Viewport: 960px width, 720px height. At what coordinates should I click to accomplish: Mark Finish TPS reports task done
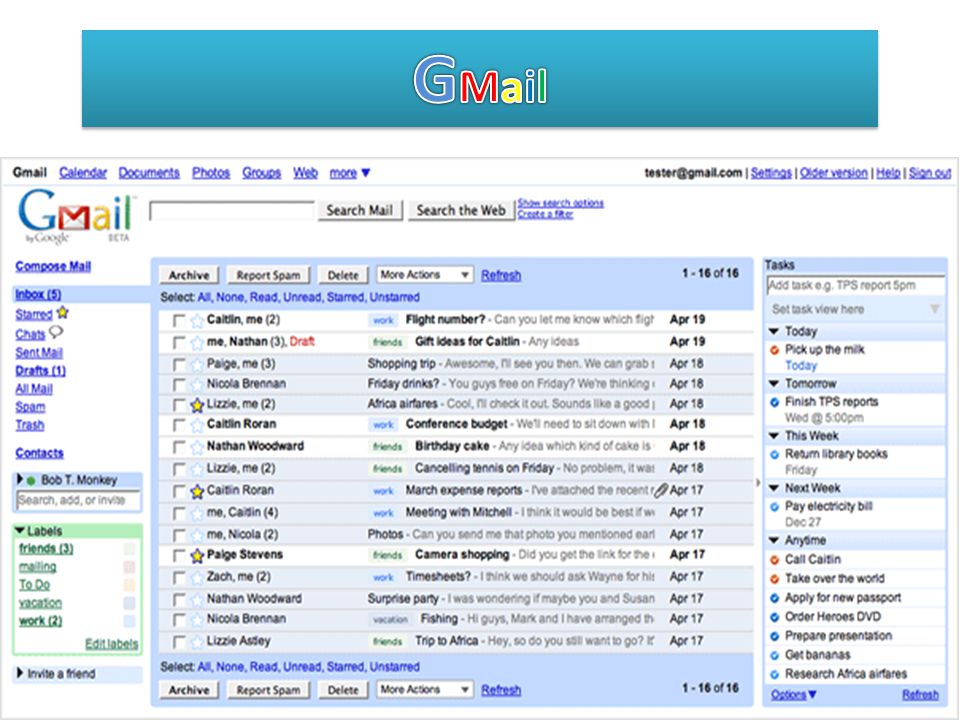(774, 402)
